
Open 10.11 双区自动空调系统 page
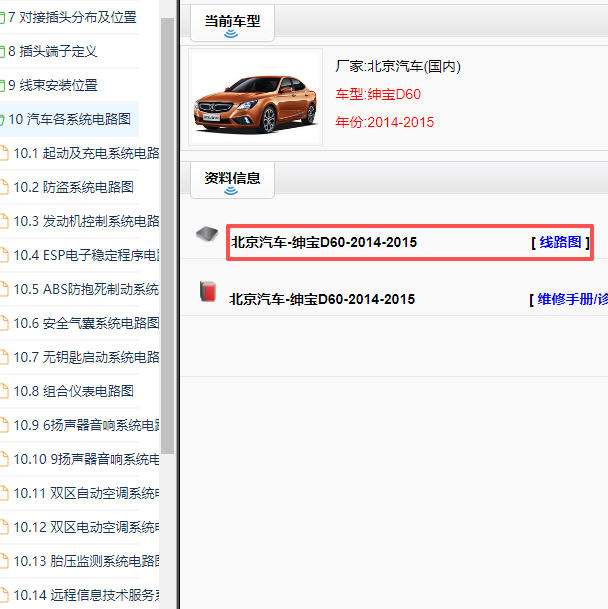click(86, 493)
